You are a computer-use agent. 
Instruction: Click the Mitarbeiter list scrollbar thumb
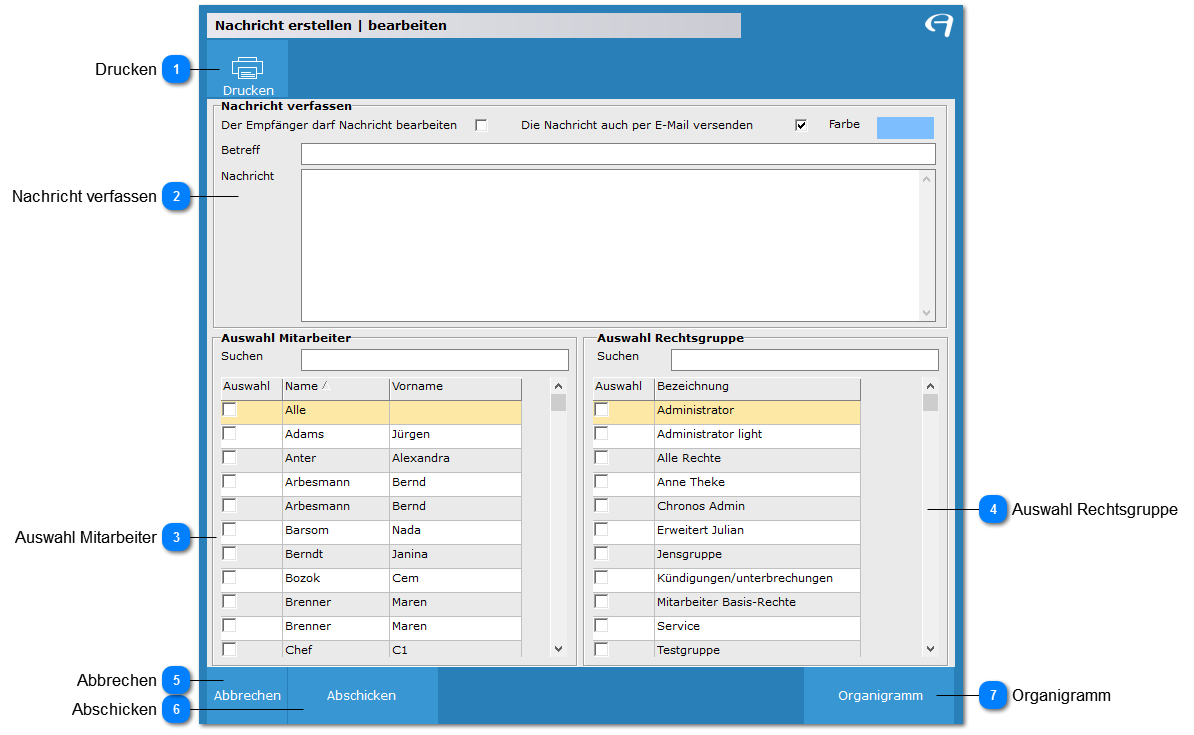click(559, 402)
